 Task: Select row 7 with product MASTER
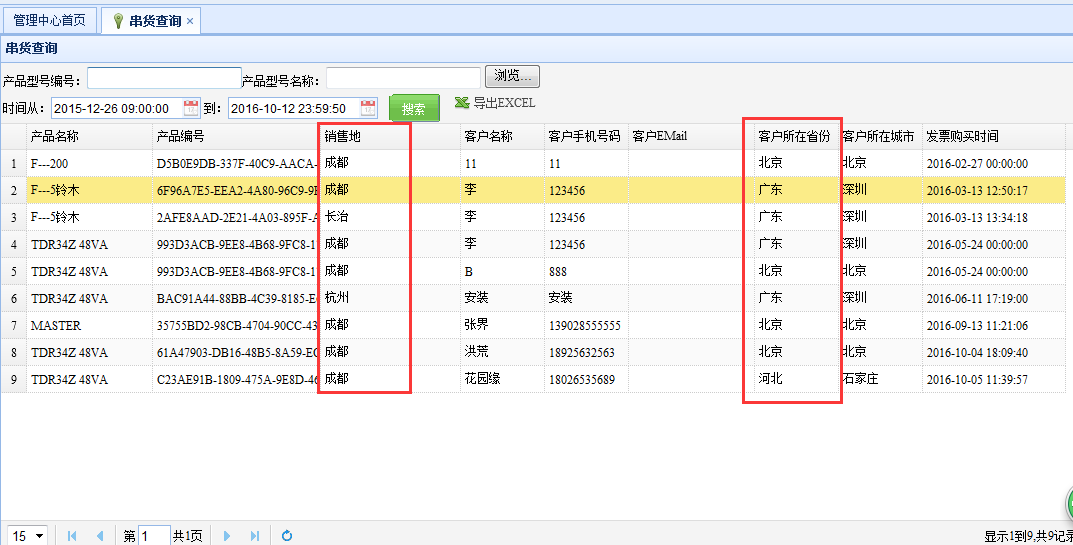click(55, 325)
